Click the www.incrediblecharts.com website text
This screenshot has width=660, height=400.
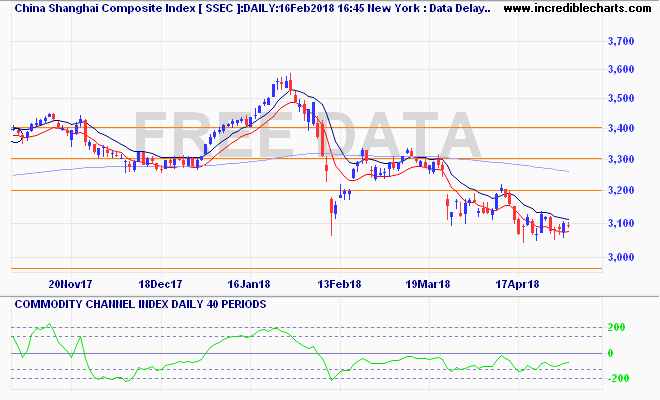click(x=578, y=8)
